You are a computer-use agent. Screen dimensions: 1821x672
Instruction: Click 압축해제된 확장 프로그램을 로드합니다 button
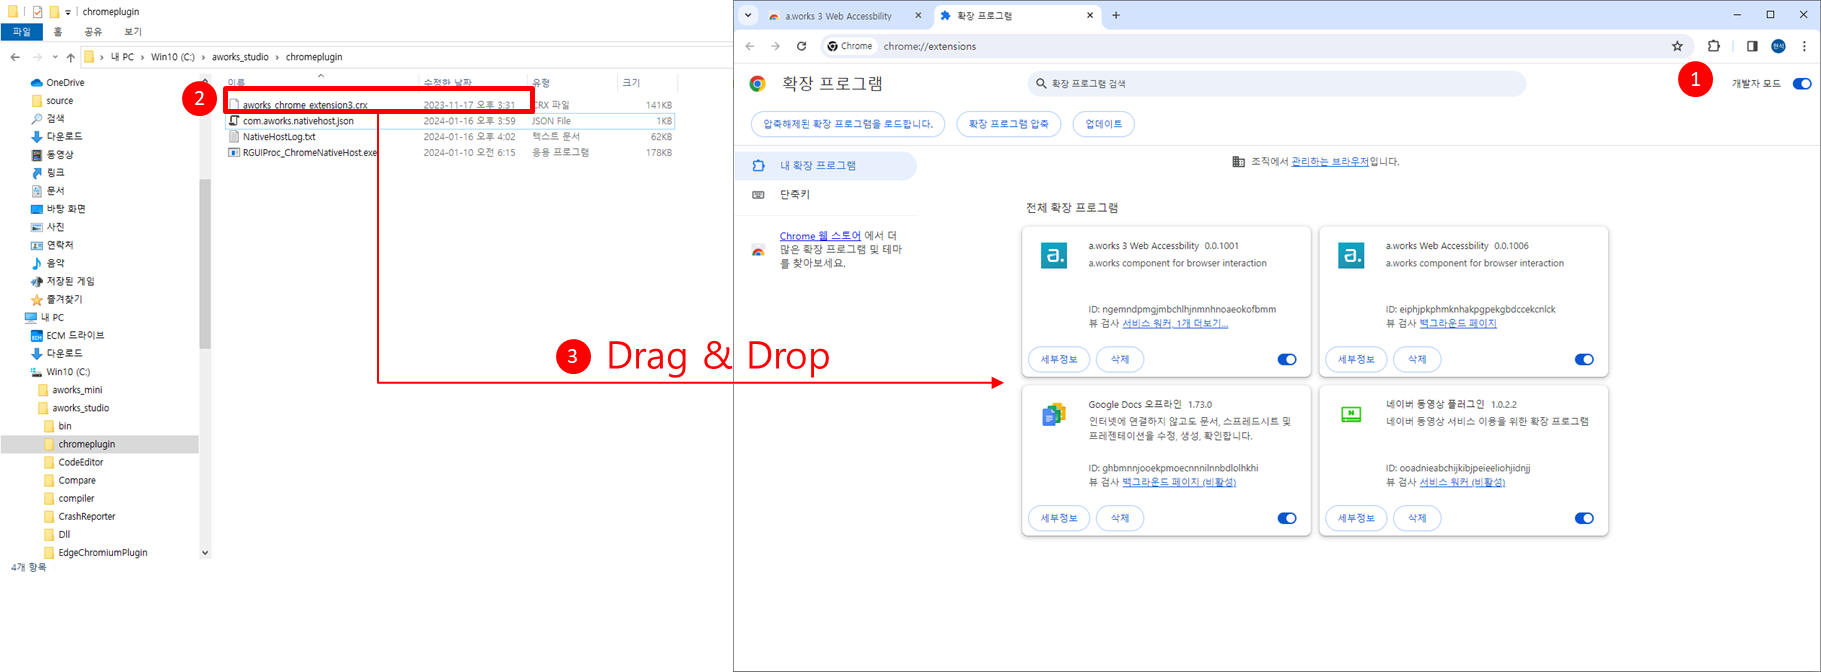[848, 124]
